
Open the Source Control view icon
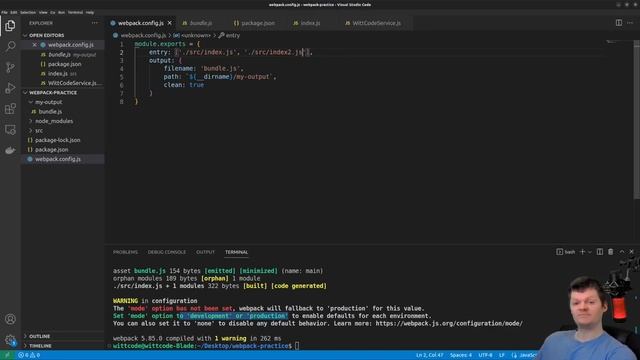10,67
